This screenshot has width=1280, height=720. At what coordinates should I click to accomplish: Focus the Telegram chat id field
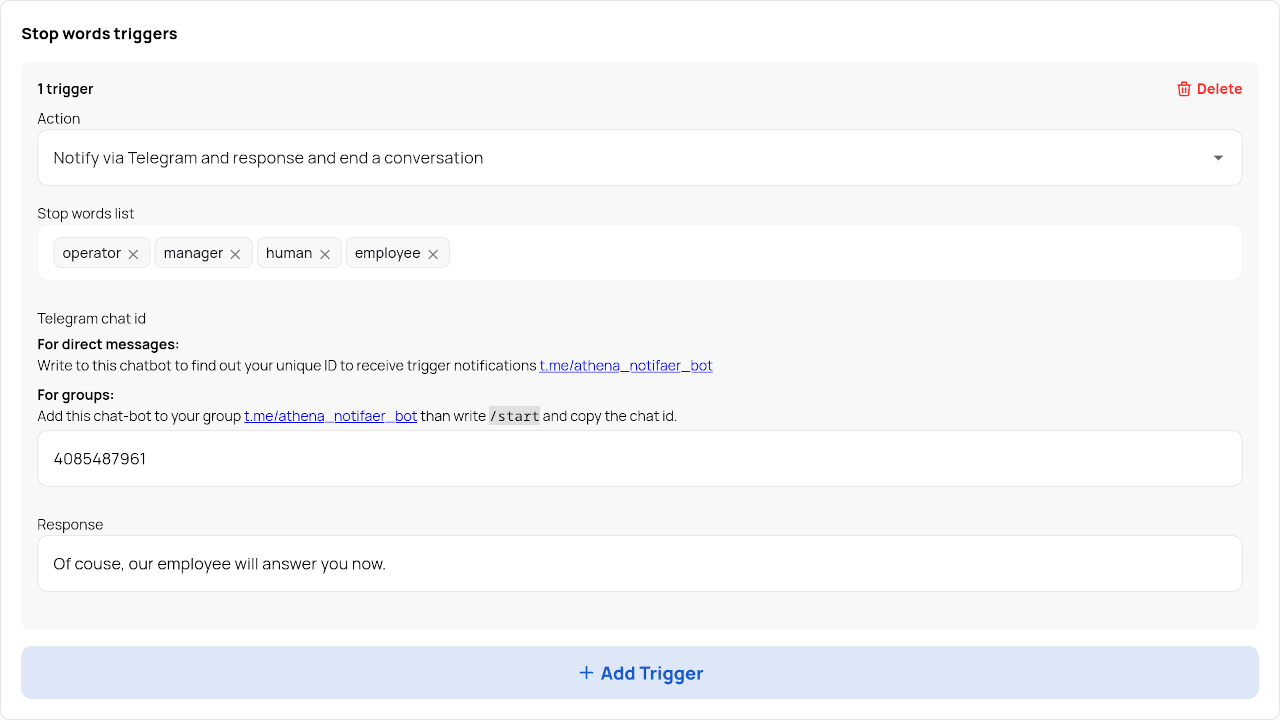(x=640, y=459)
